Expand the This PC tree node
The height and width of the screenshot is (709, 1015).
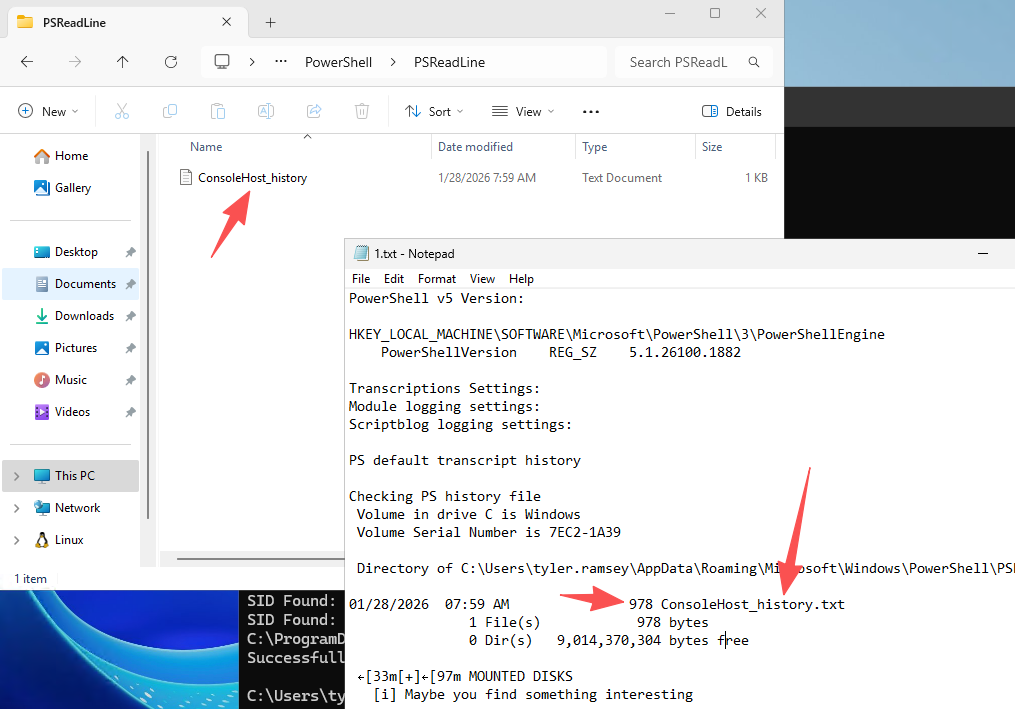click(x=16, y=476)
